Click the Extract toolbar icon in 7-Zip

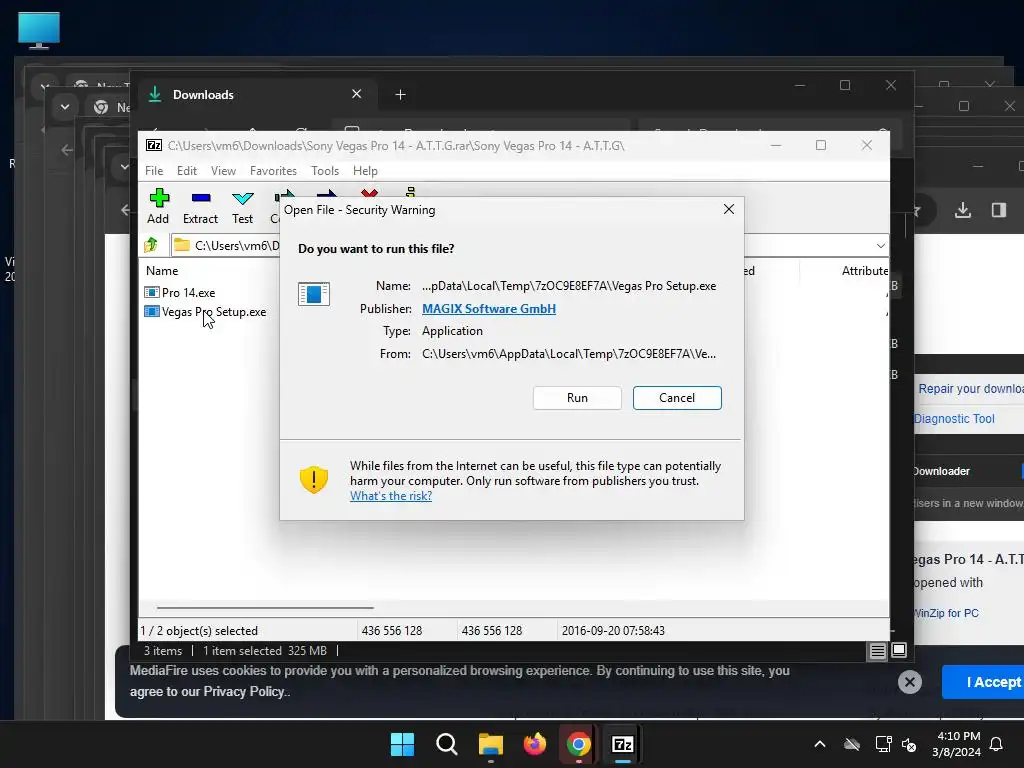[x=200, y=206]
